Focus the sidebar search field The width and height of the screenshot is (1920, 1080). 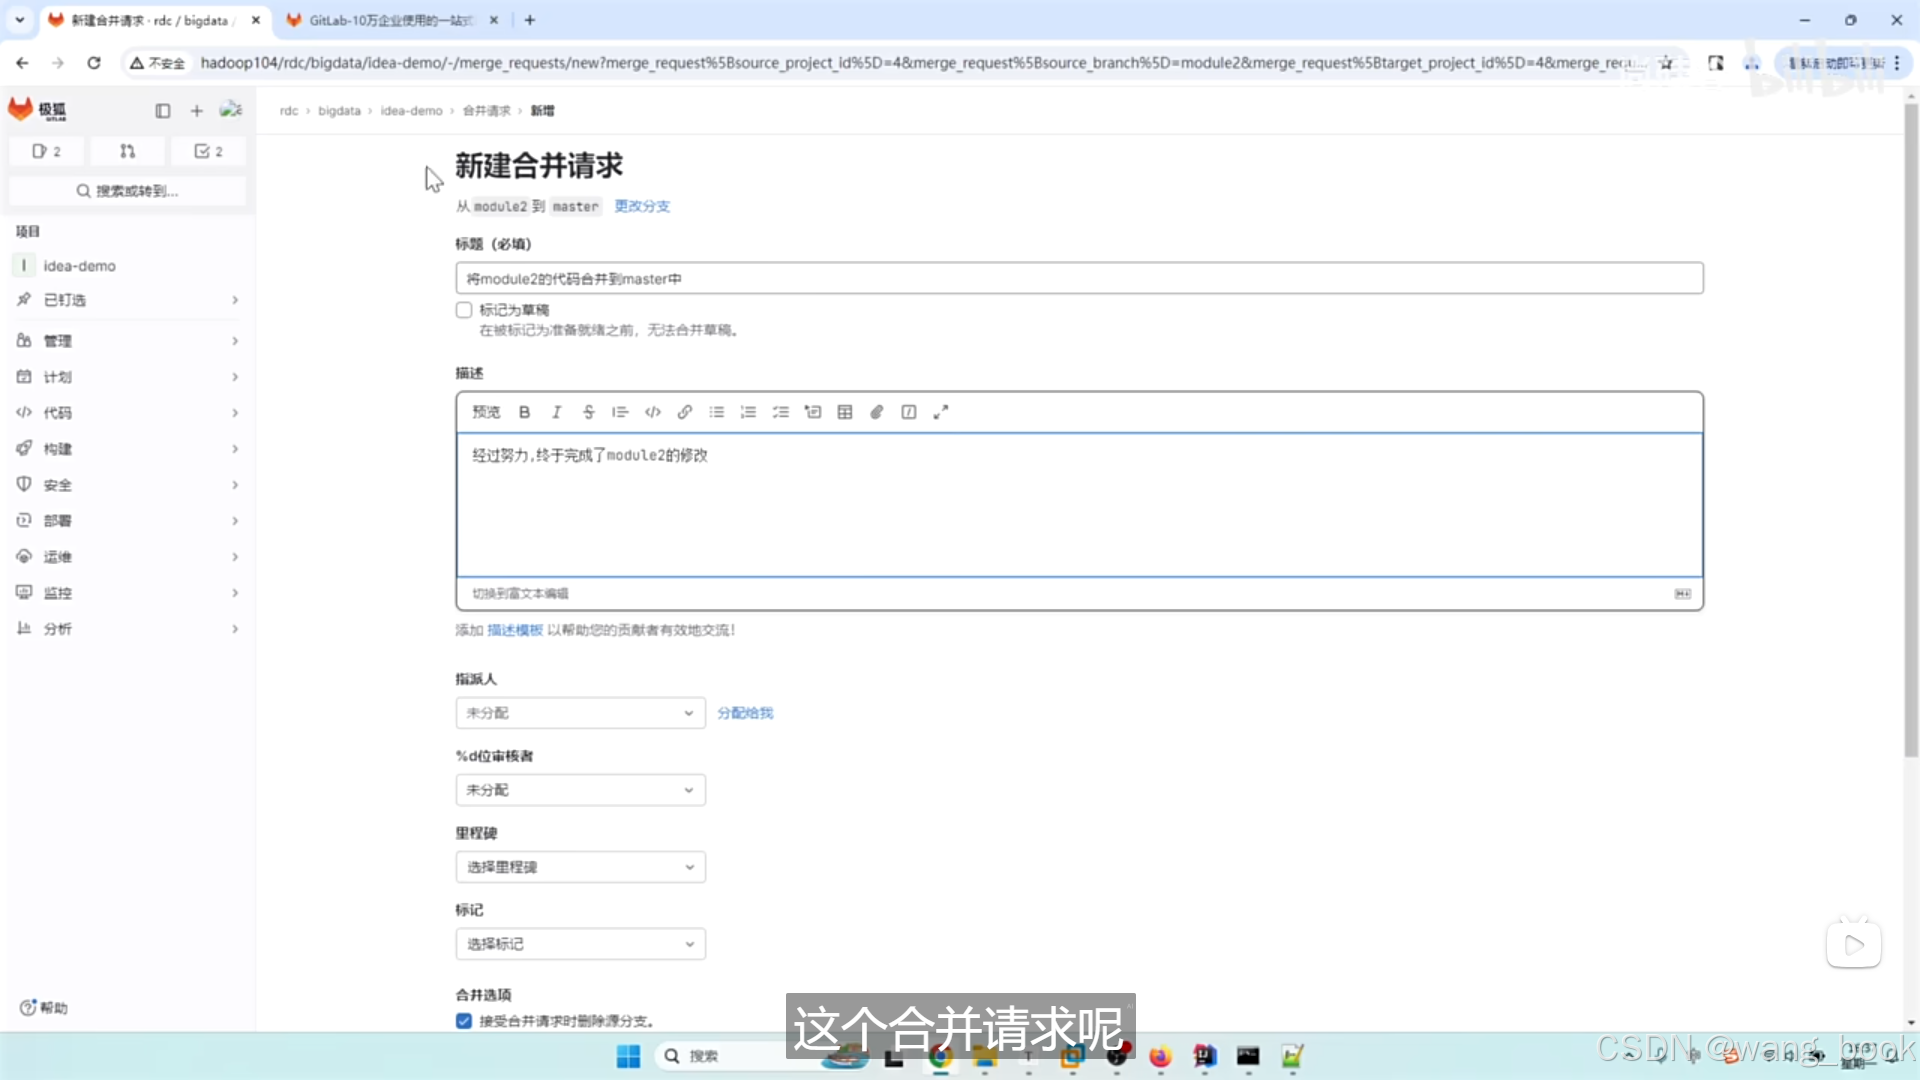pyautogui.click(x=128, y=191)
